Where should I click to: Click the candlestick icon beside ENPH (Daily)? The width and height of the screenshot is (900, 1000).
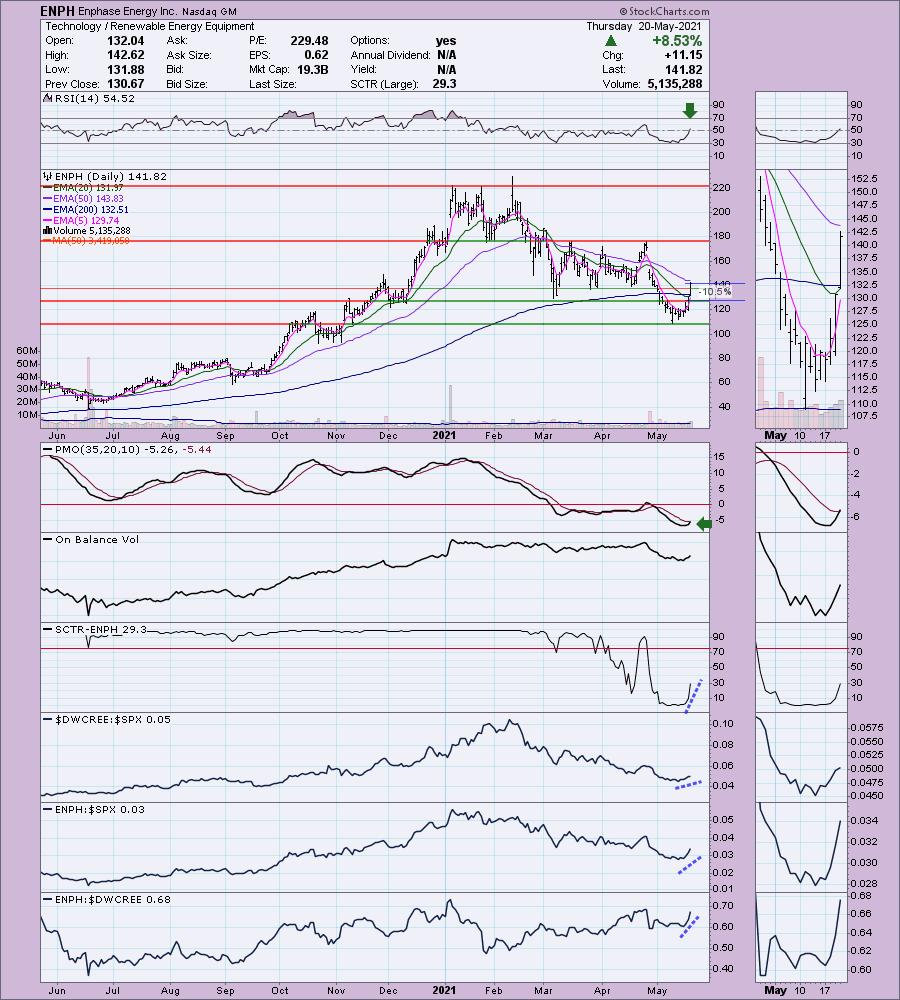click(x=47, y=177)
